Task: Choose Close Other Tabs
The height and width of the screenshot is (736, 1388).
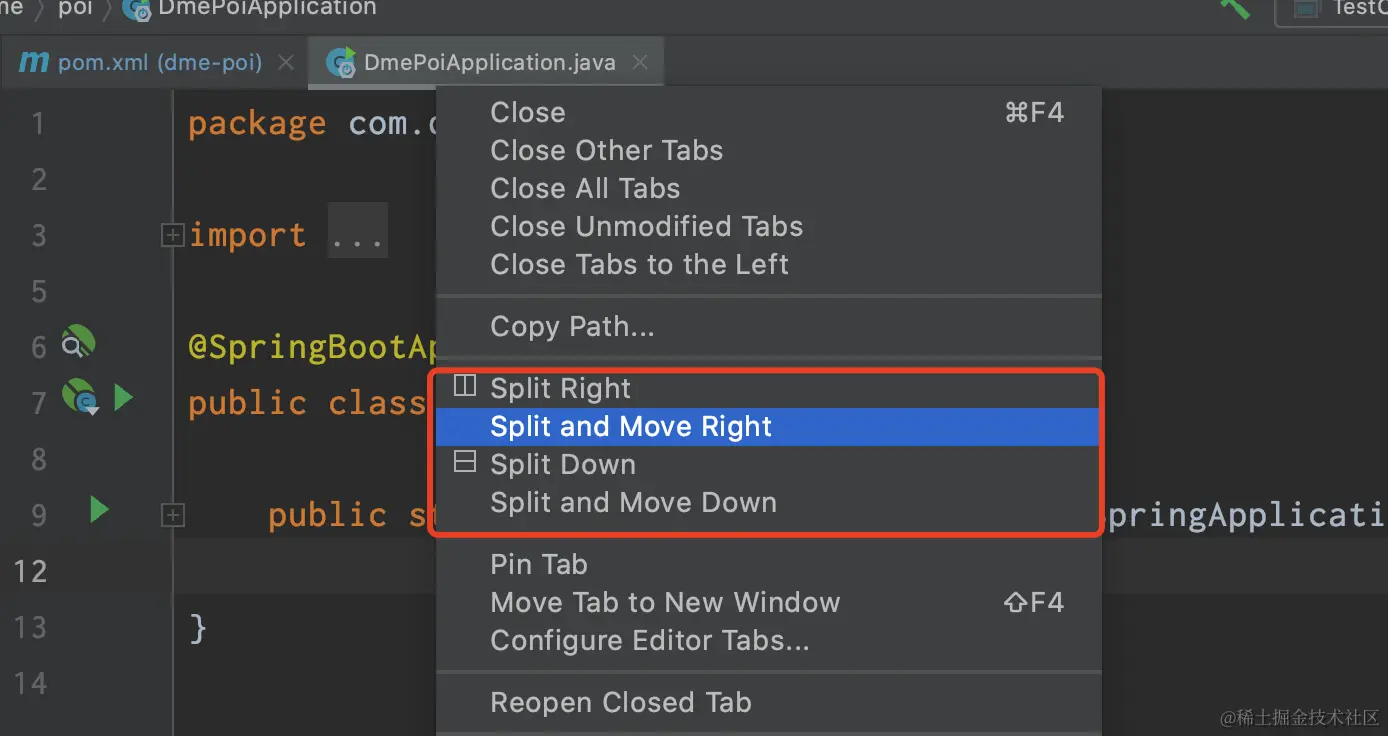Action: coord(606,151)
